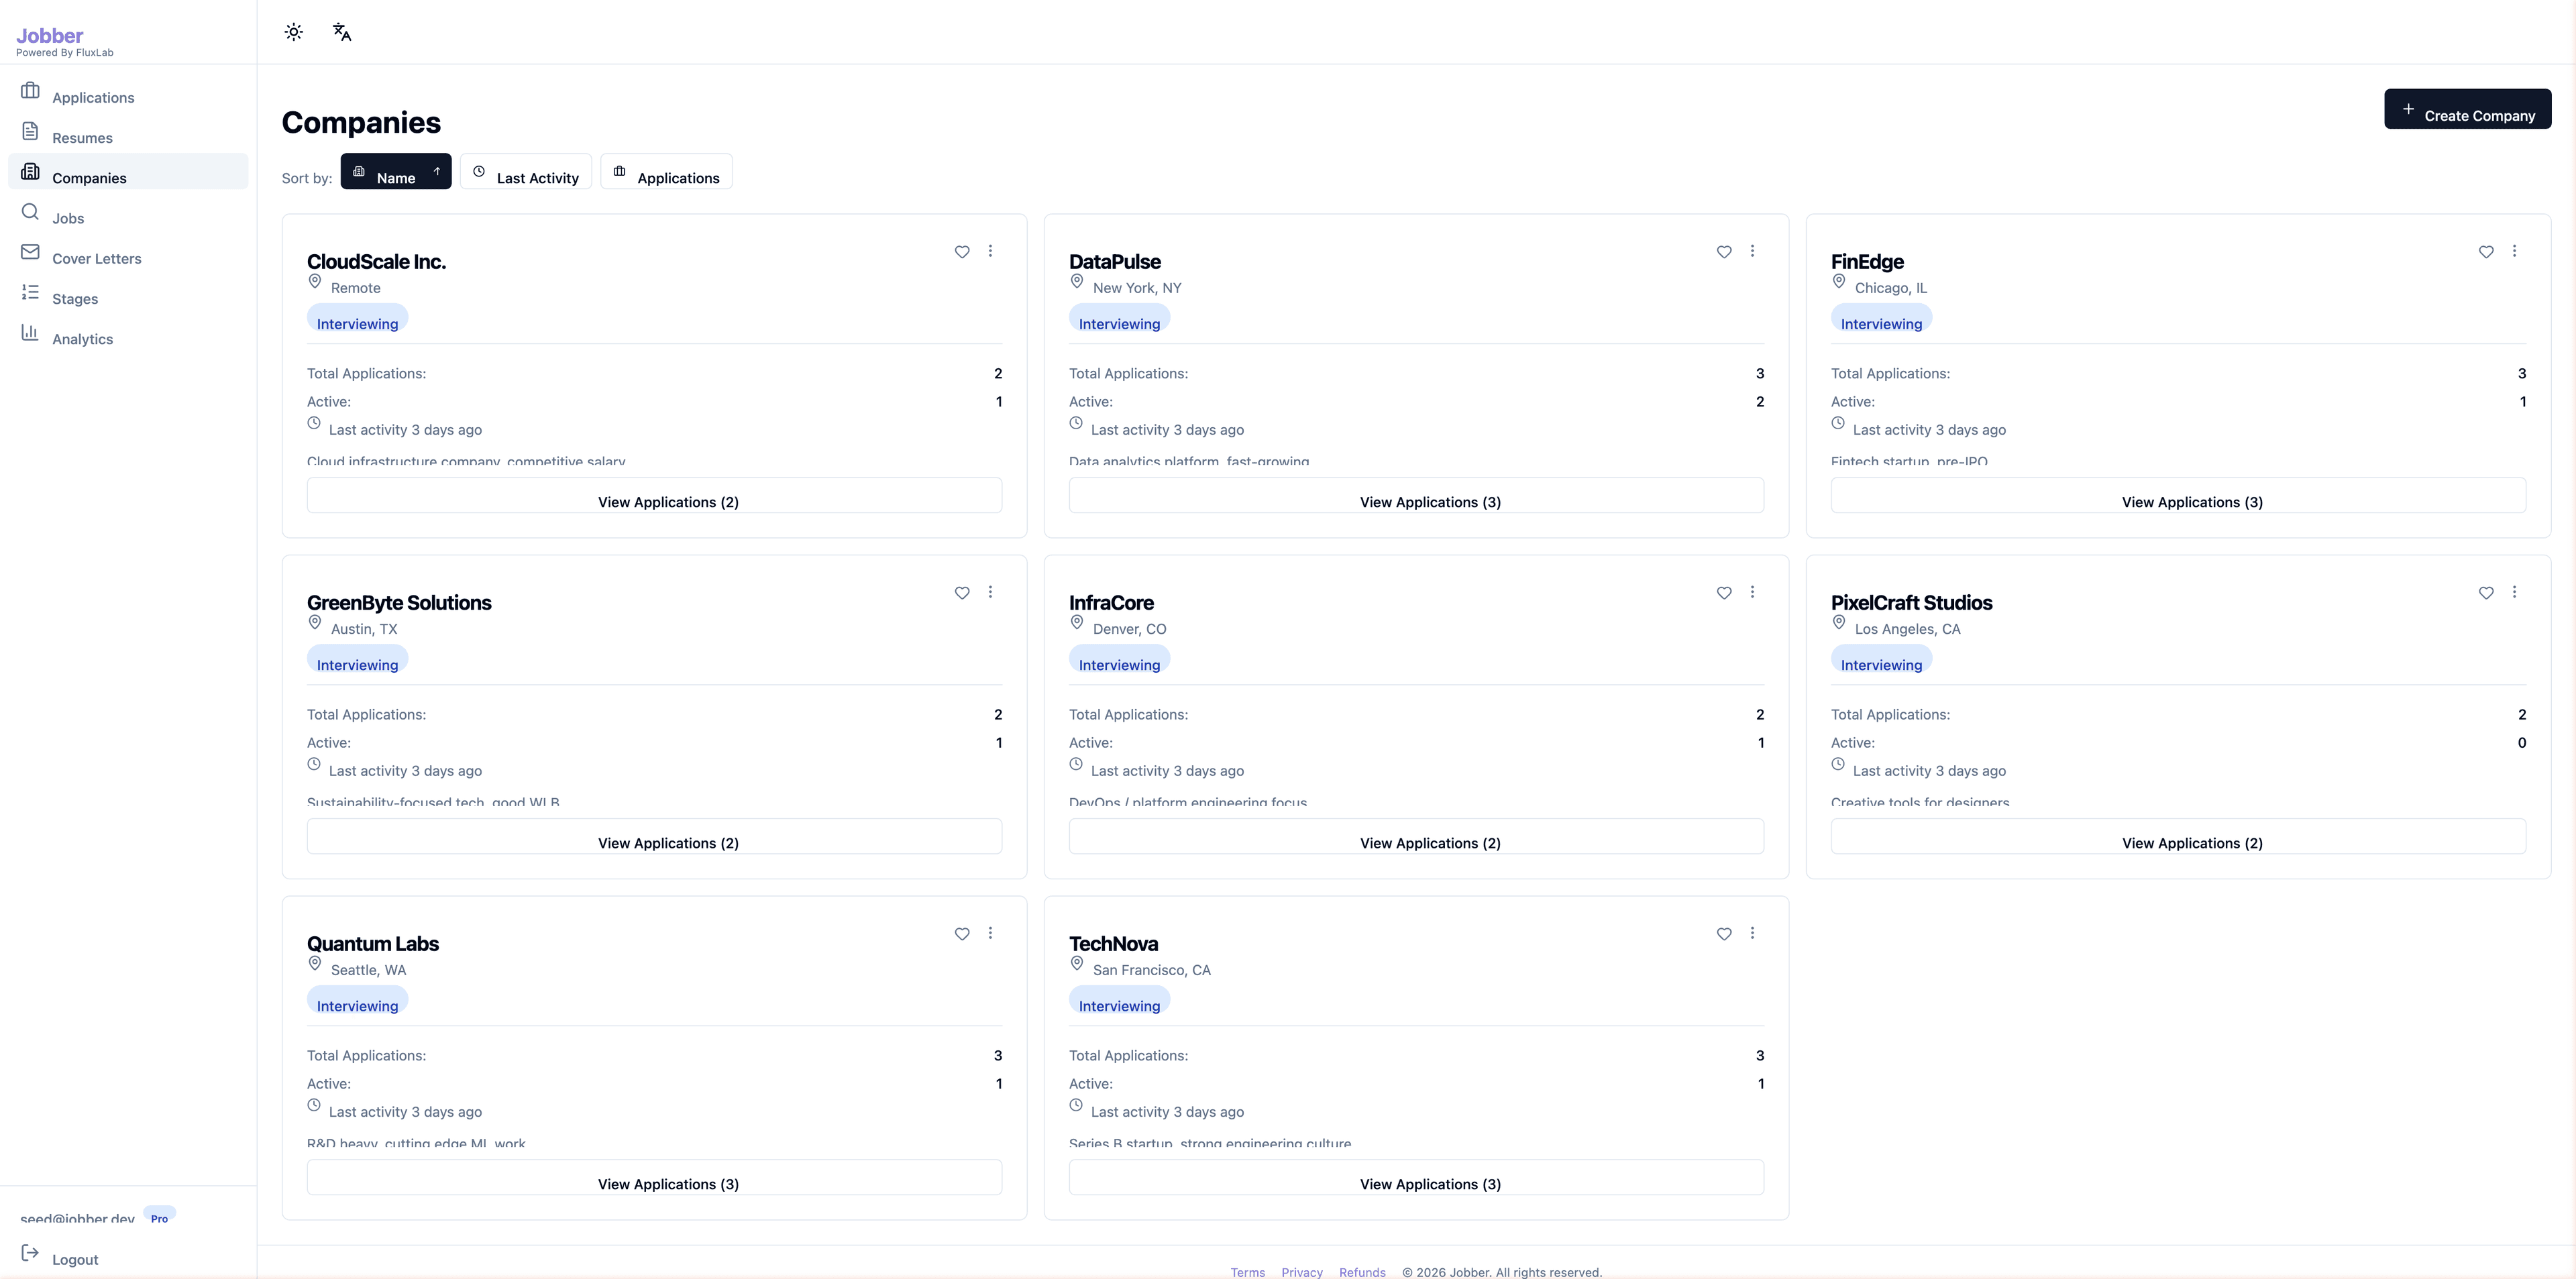Open the three-dot menu on FinEdge card
The image size is (2576, 1279).
(2514, 251)
